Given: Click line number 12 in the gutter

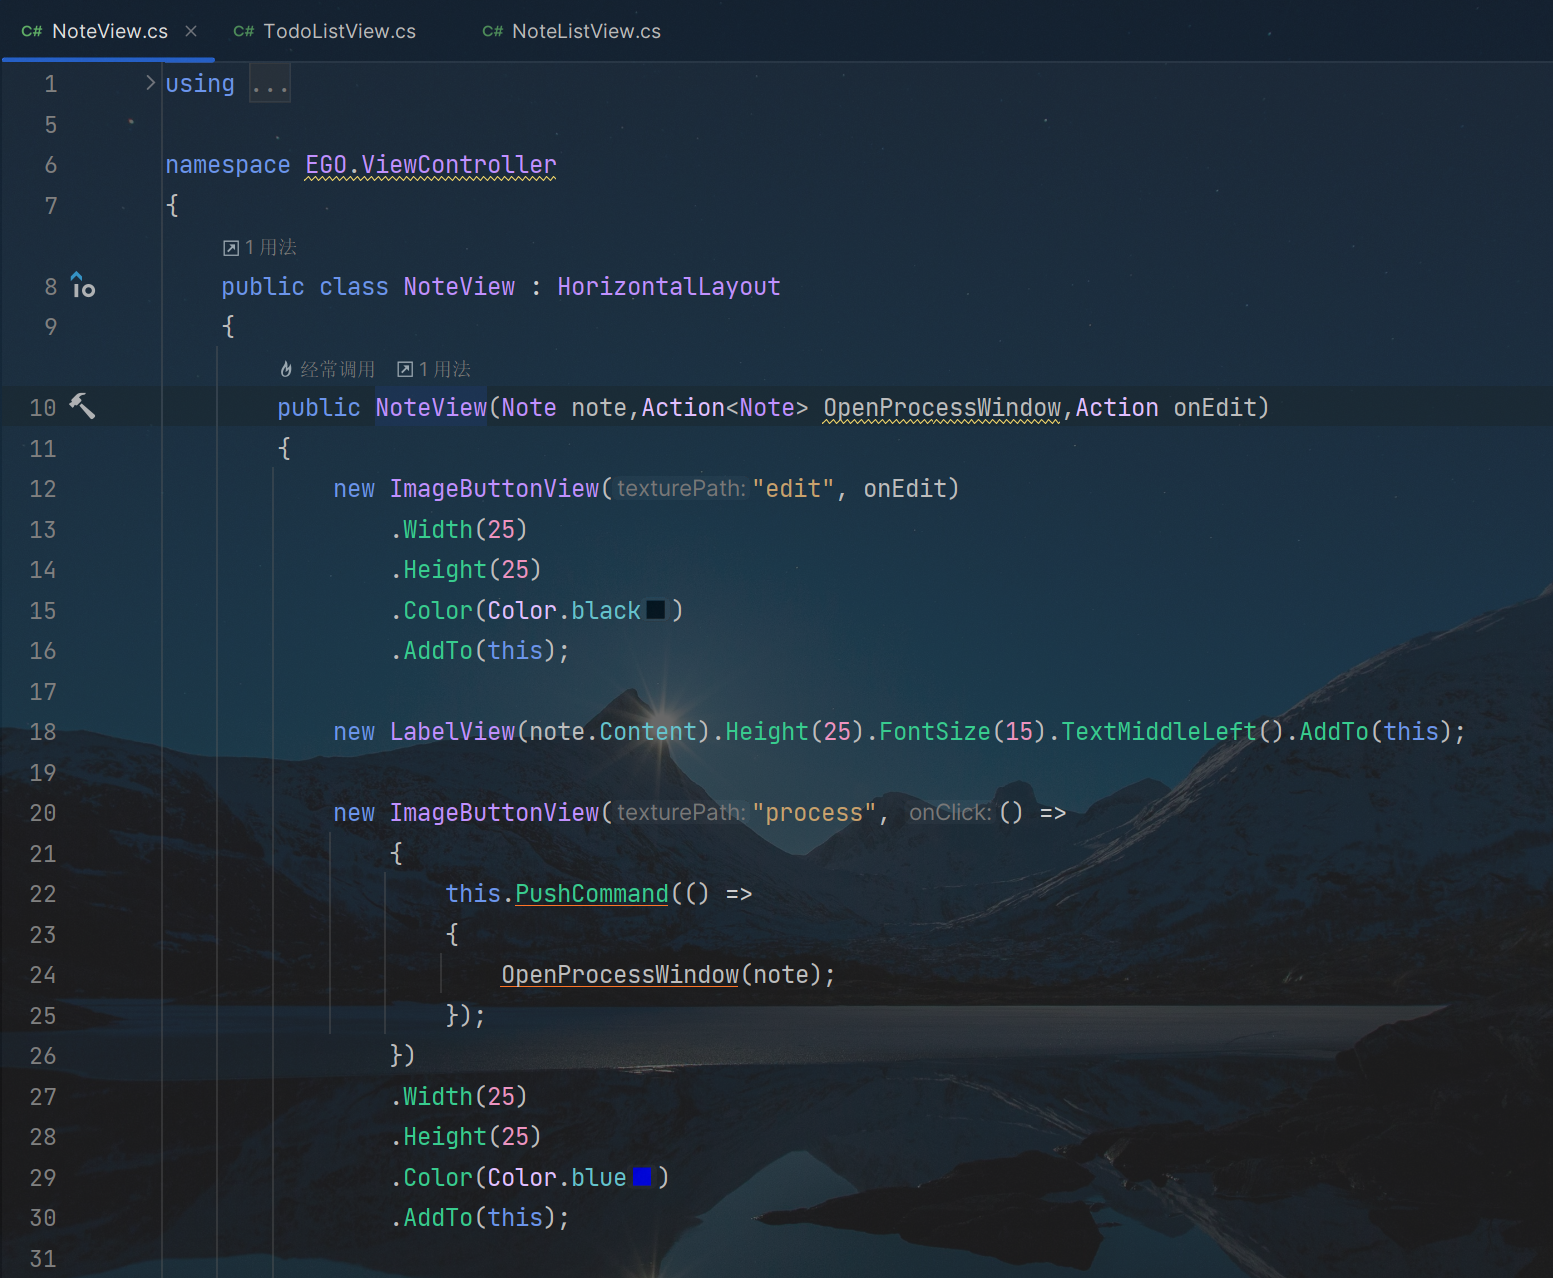Looking at the screenshot, I should click(x=43, y=489).
